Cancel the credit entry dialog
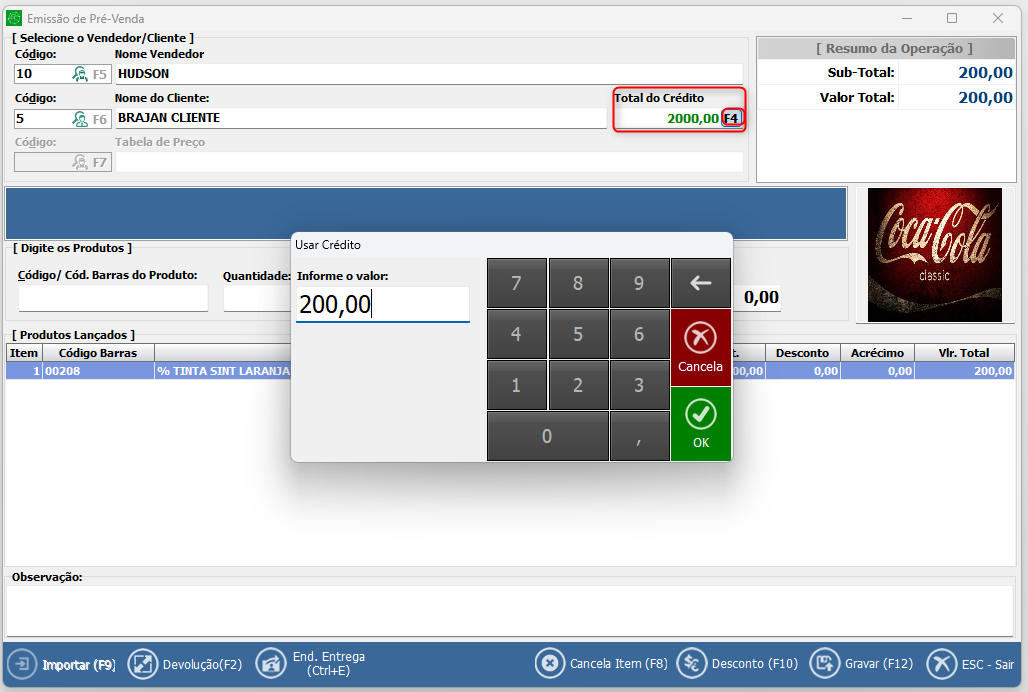The width and height of the screenshot is (1028, 692). 701,347
